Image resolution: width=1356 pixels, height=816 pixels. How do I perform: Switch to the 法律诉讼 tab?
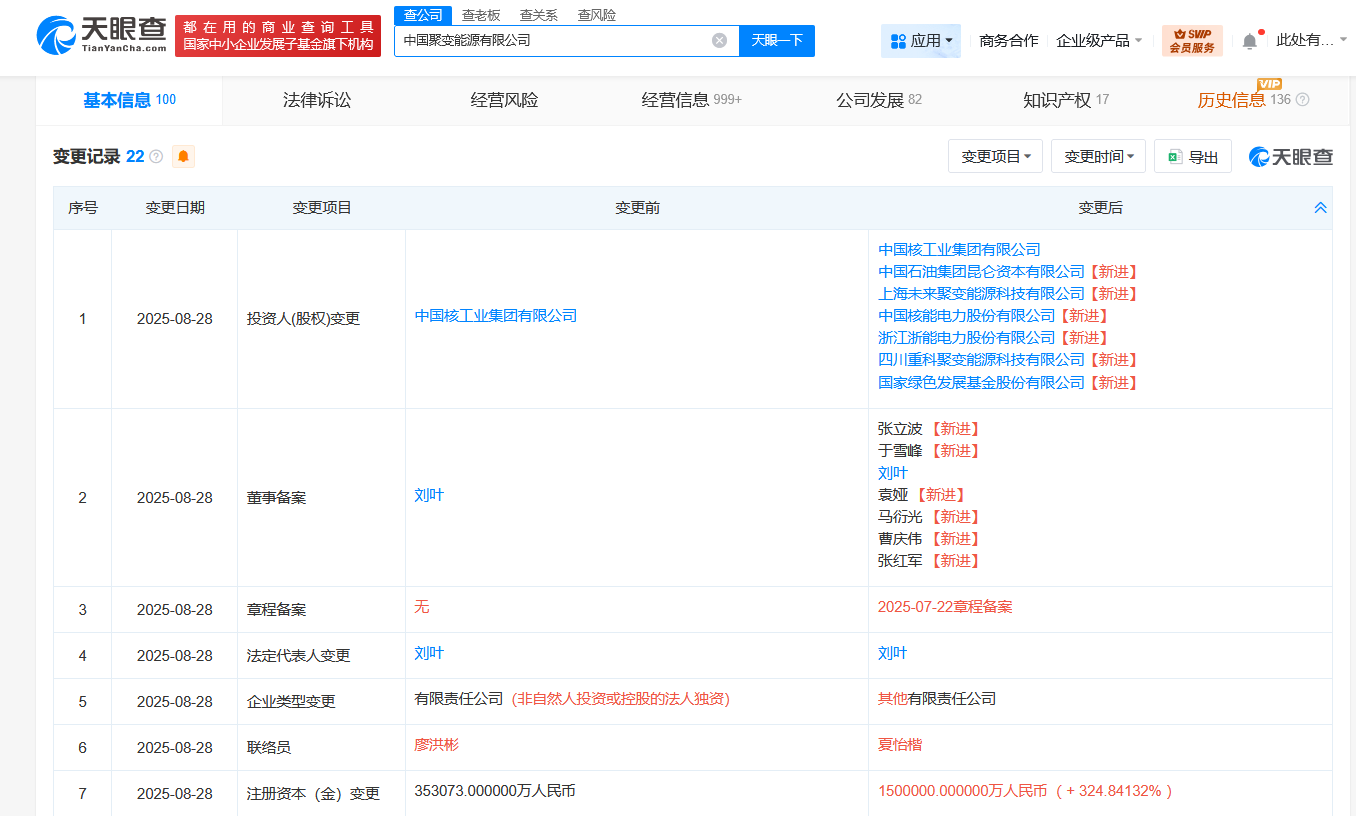[316, 100]
